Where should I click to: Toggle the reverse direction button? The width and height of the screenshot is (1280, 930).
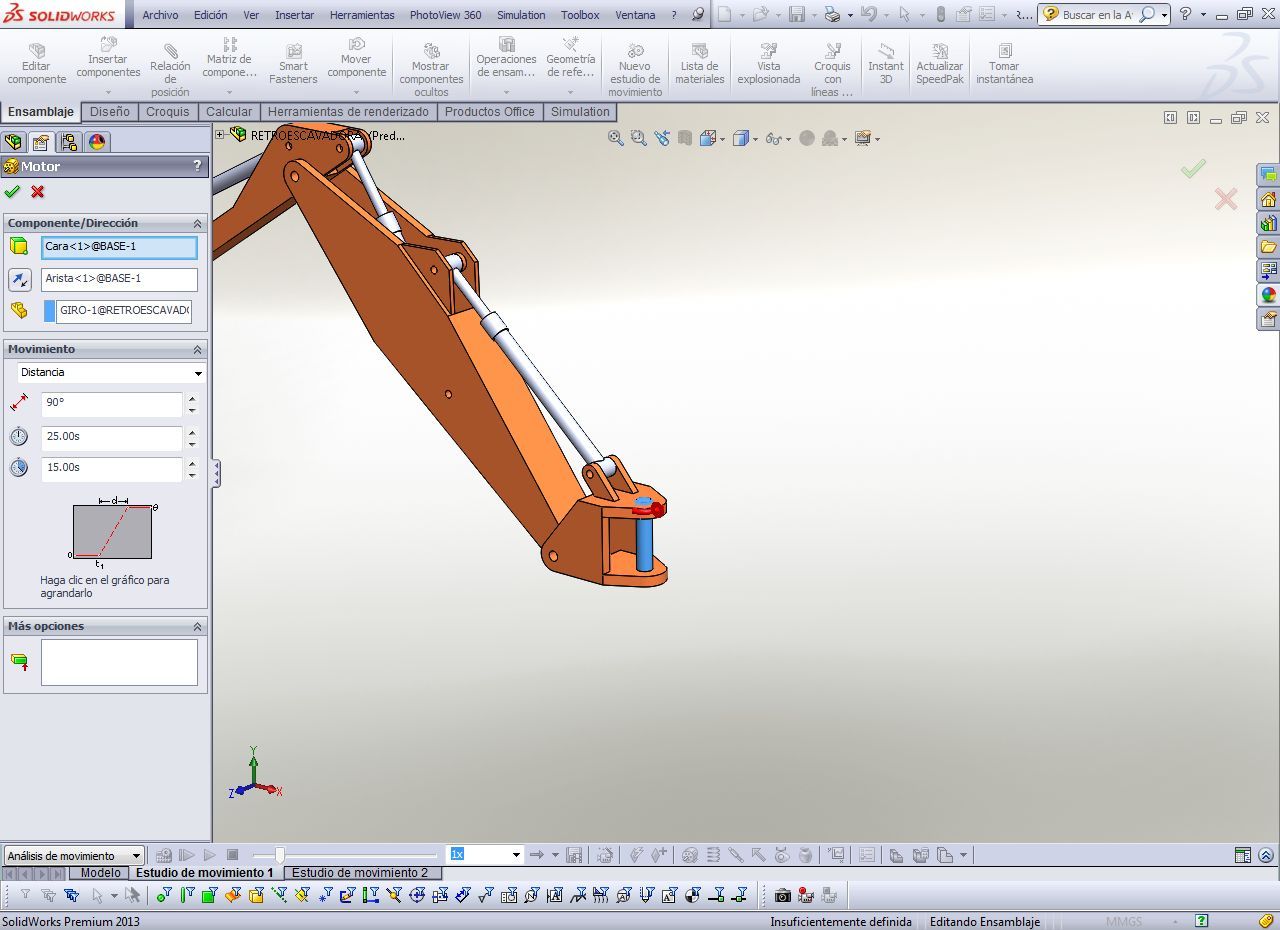click(20, 280)
